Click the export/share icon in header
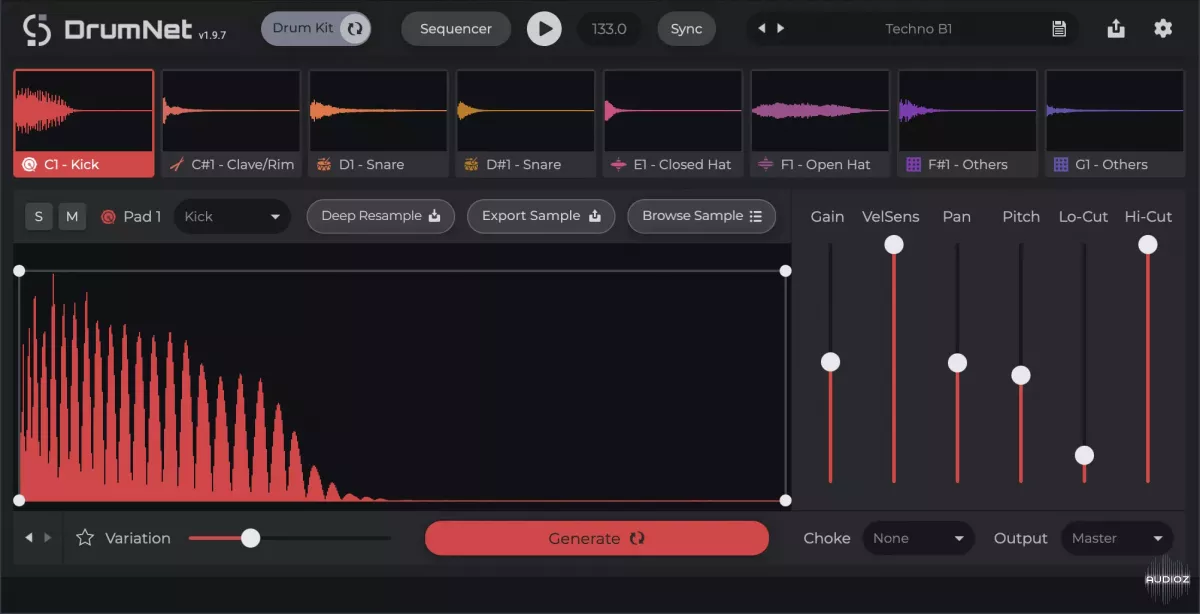Image resolution: width=1200 pixels, height=614 pixels. (x=1116, y=29)
